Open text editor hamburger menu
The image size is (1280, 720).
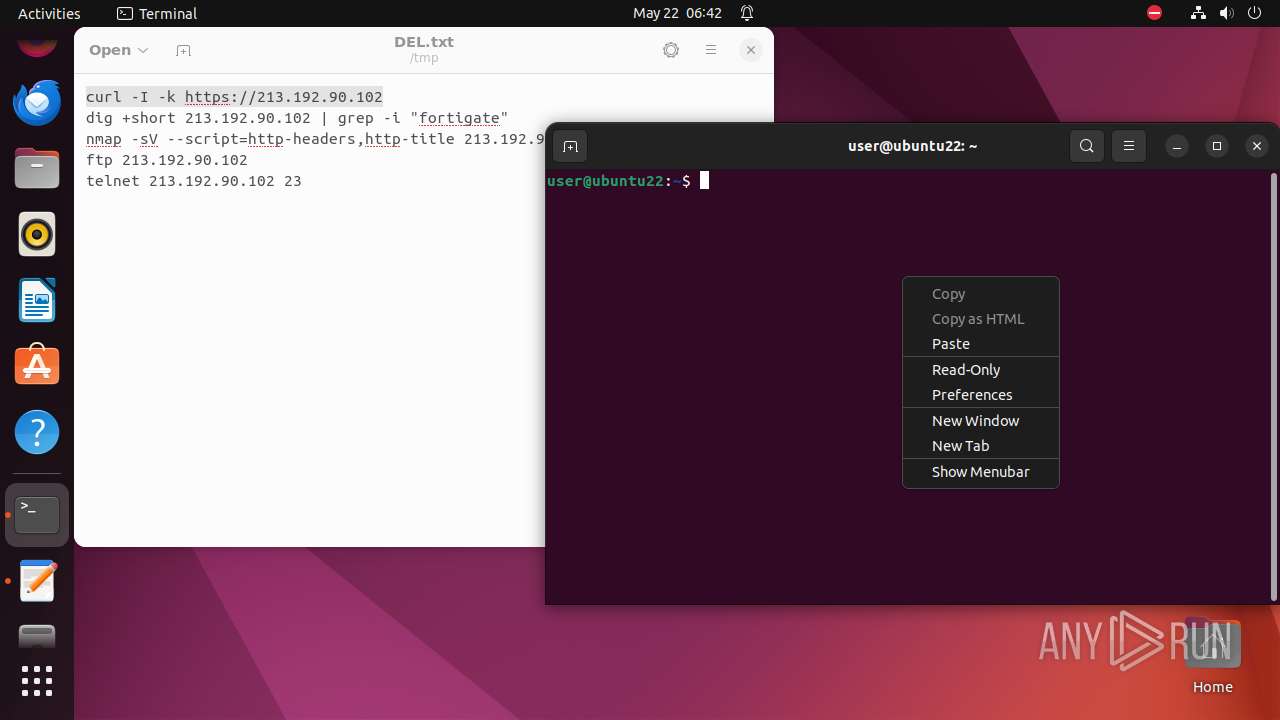(711, 50)
